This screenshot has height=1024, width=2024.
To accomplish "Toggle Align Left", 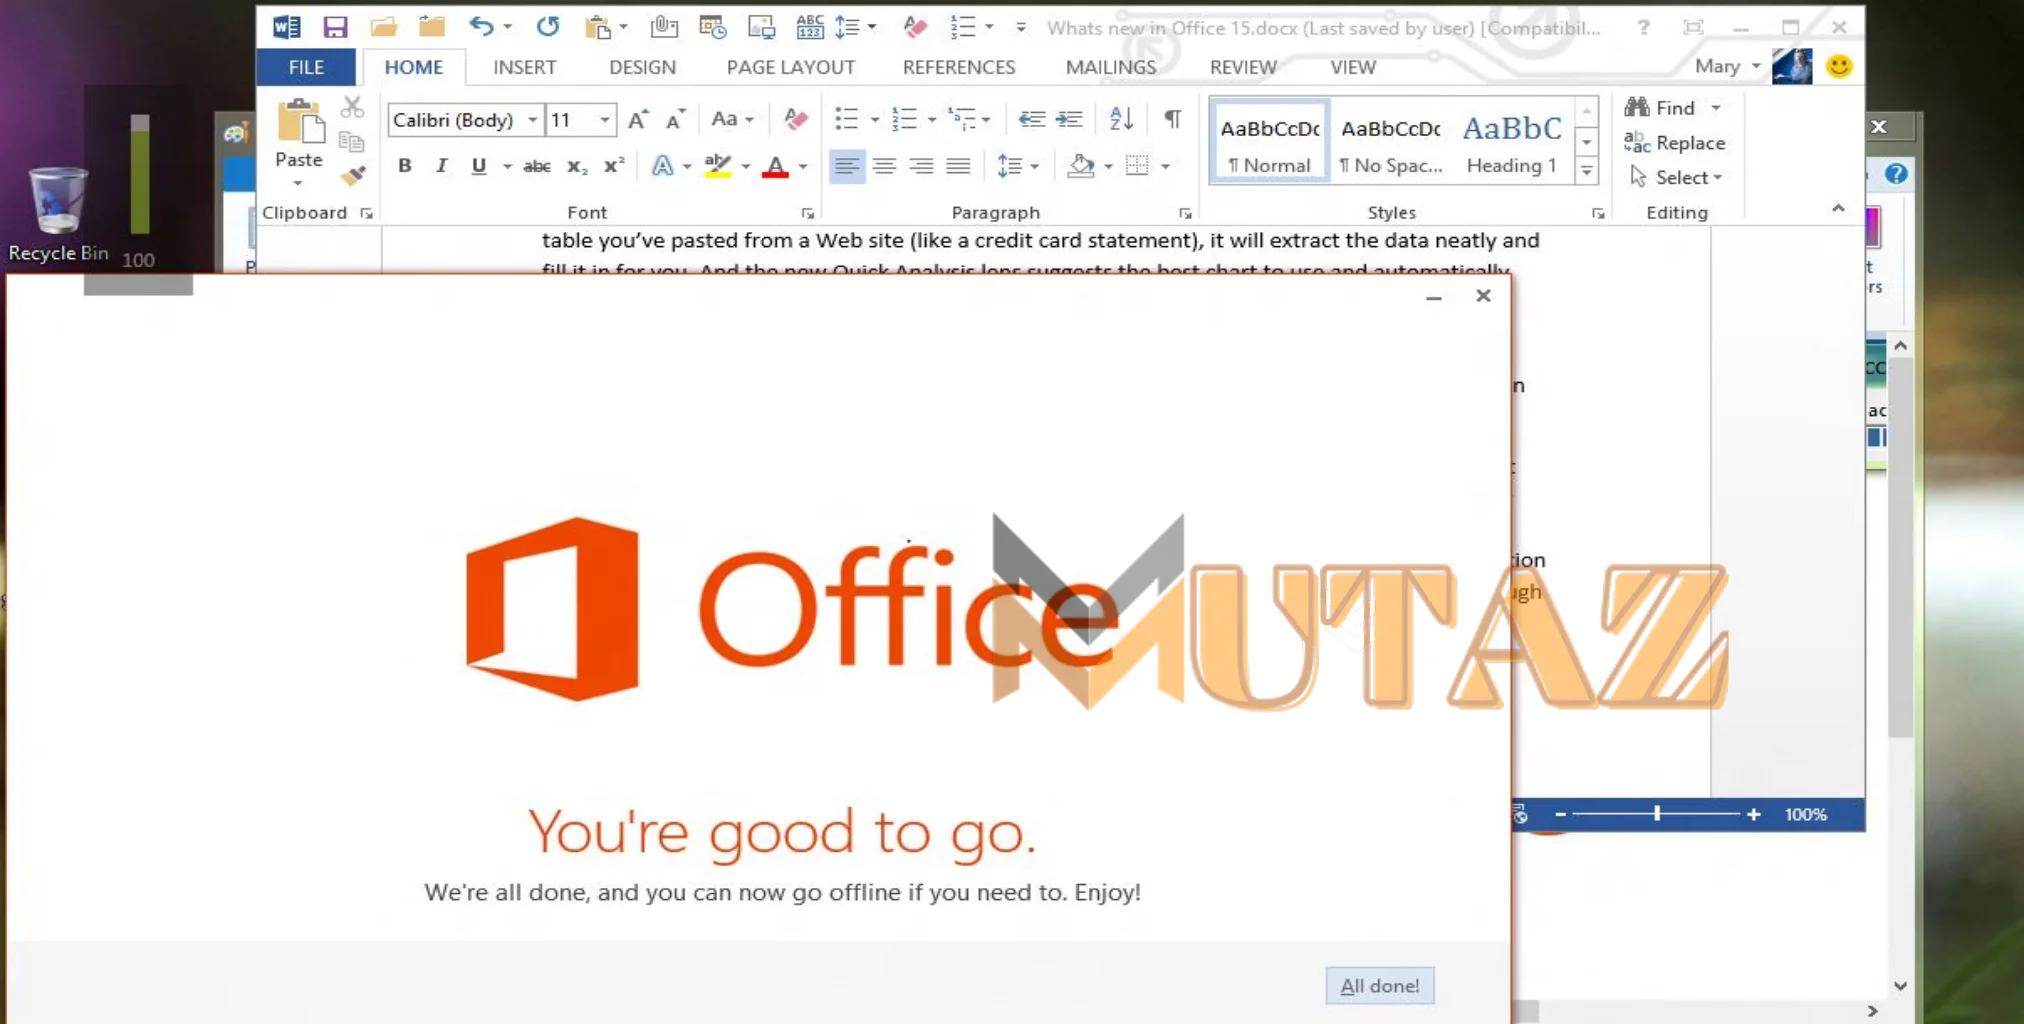I will (x=847, y=166).
